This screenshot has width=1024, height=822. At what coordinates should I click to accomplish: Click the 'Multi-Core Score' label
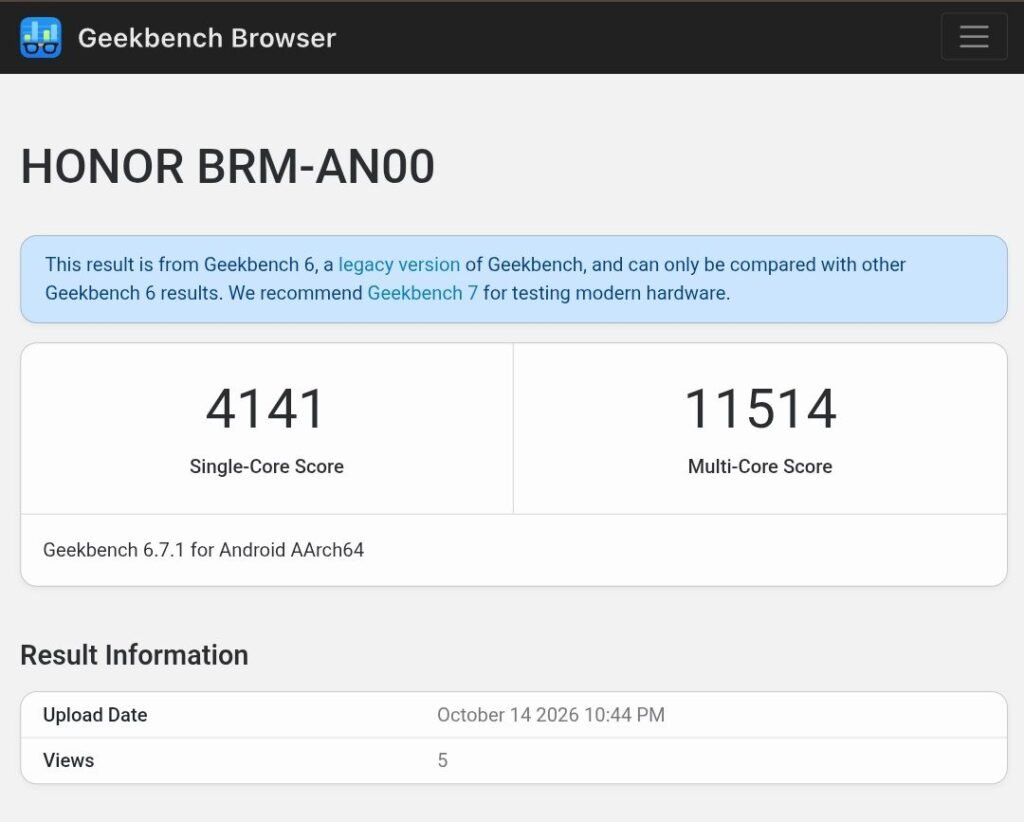pyautogui.click(x=760, y=466)
